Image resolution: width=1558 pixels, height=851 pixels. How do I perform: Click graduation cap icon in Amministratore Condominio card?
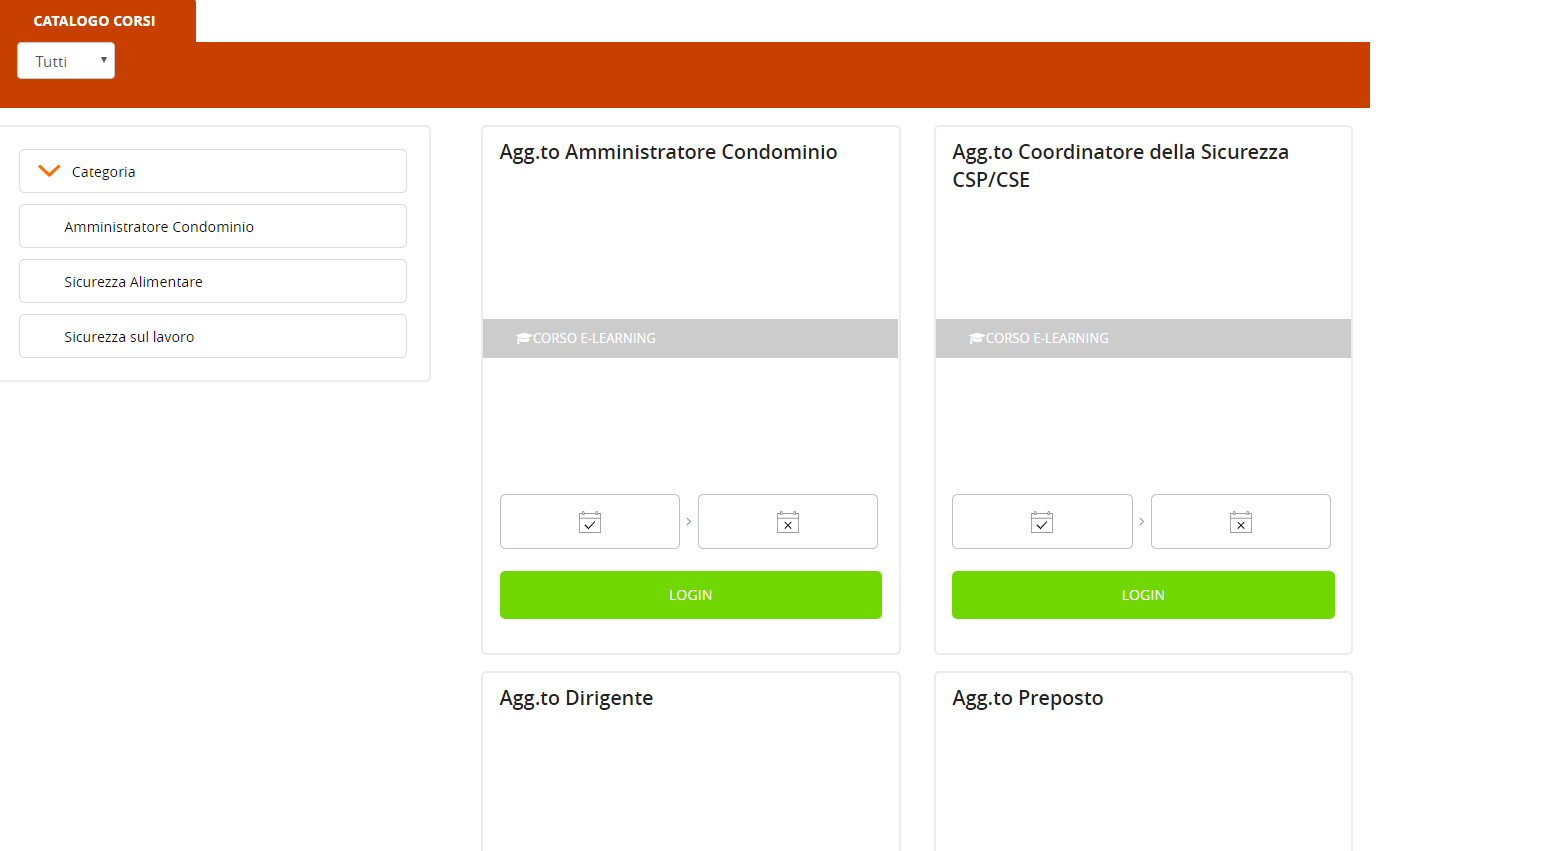point(523,338)
